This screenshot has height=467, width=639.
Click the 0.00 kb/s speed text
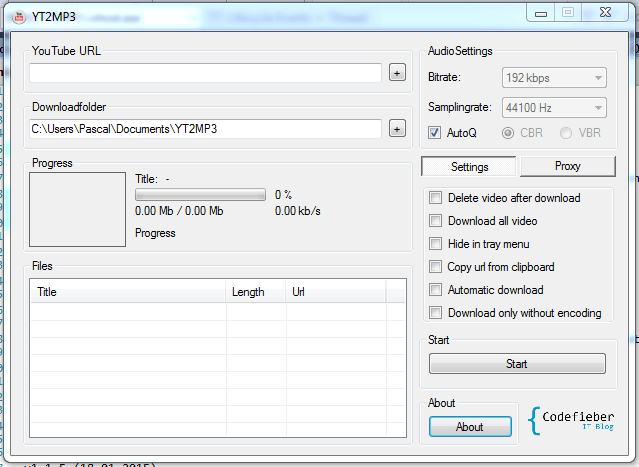point(297,211)
